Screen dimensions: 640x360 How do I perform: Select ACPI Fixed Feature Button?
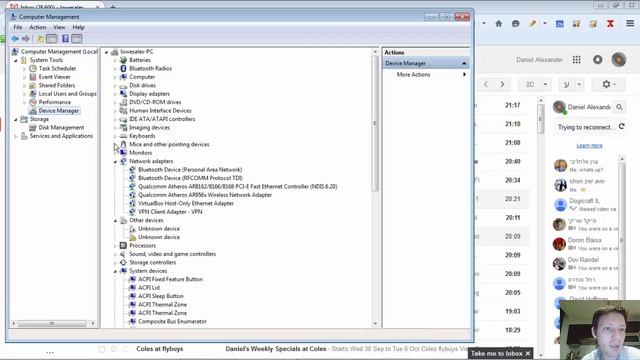pos(170,279)
